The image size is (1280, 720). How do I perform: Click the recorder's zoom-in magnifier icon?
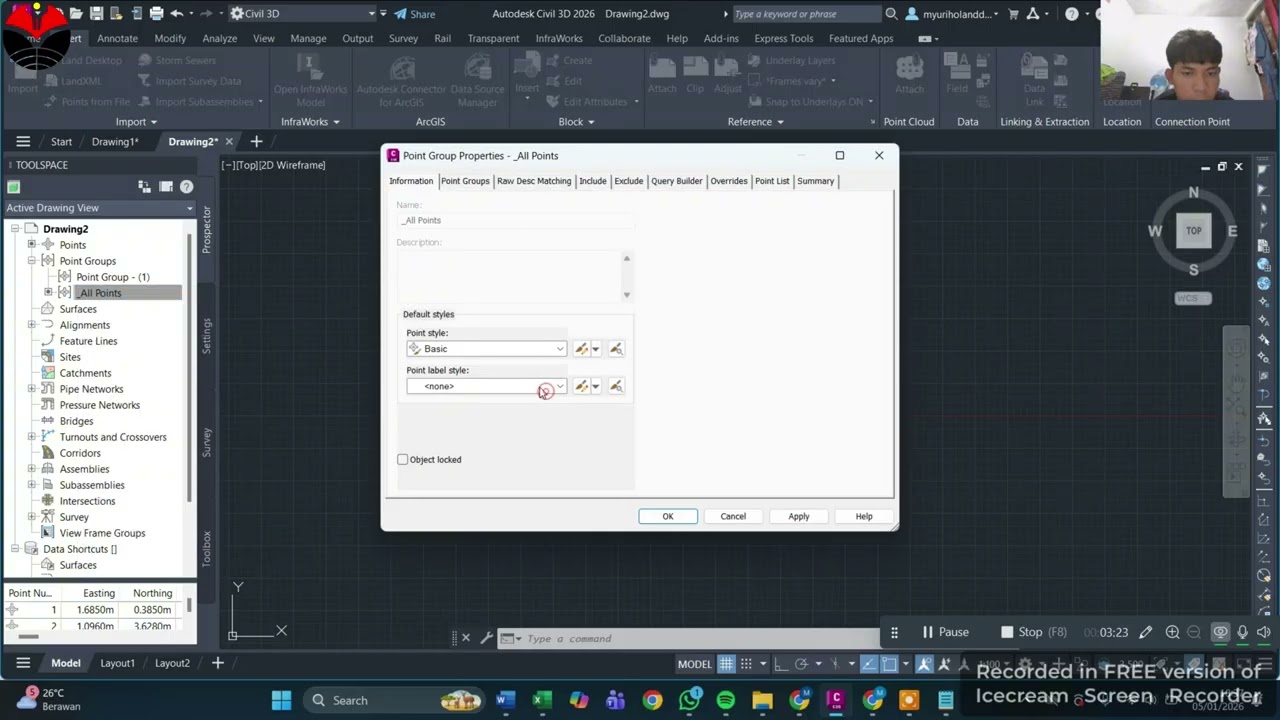click(1172, 632)
